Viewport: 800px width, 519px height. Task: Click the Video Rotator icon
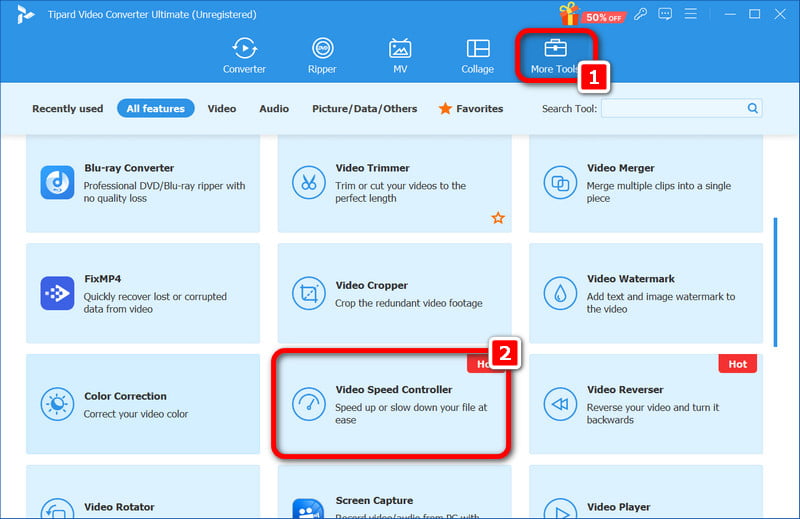coord(57,509)
